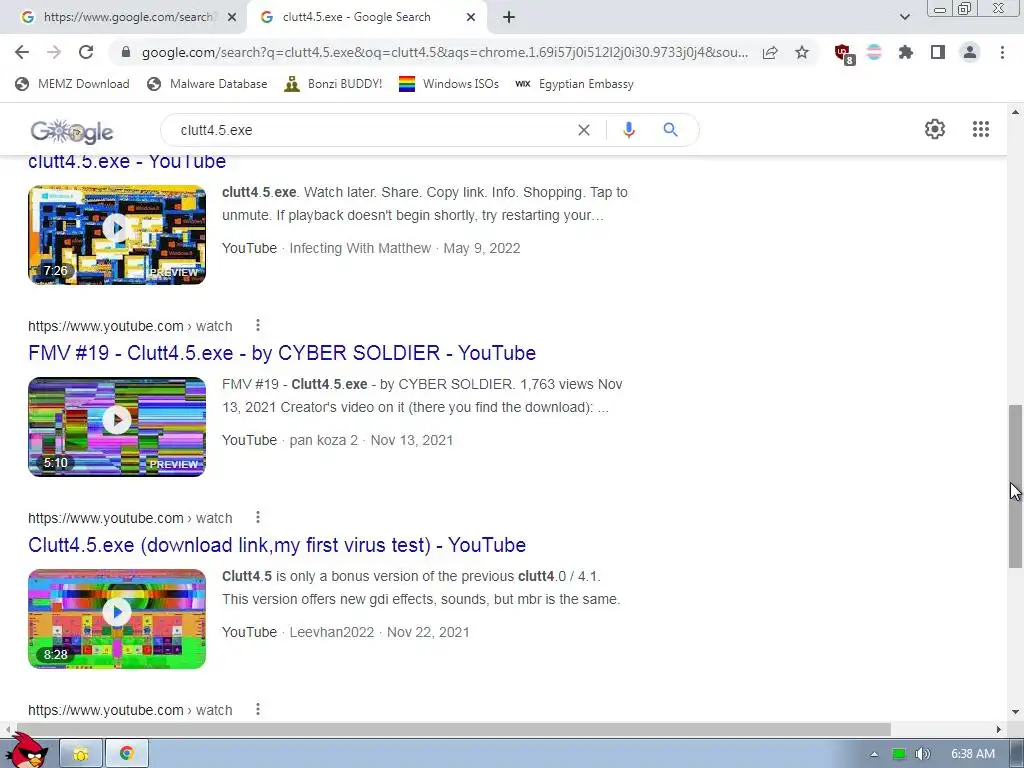The height and width of the screenshot is (768, 1024).
Task: Open options for Clutt4.5.exe download link result
Action: pyautogui.click(x=258, y=517)
